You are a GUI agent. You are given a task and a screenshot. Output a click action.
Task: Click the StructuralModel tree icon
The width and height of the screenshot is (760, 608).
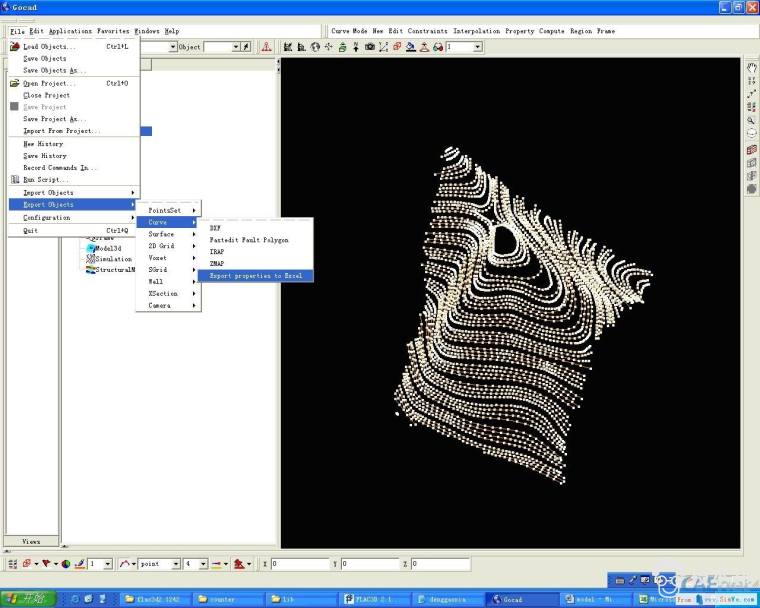(90, 270)
